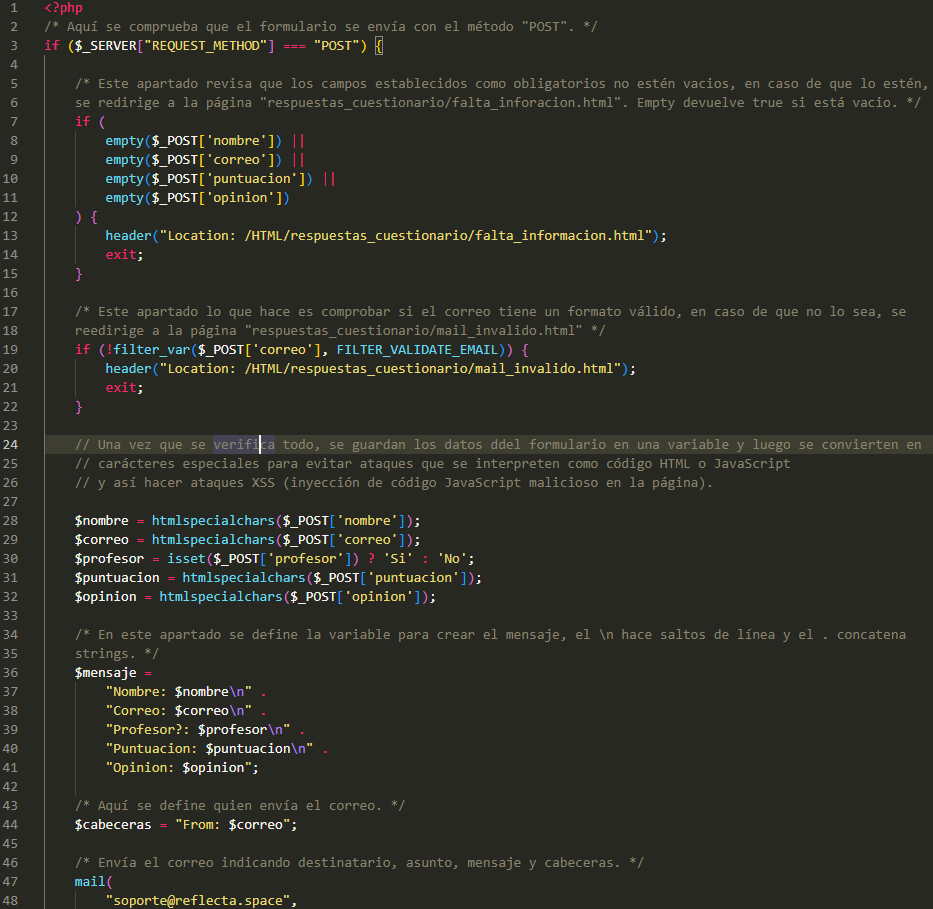This screenshot has width=933, height=909.
Task: Click line number 47 in the gutter
Action: (x=10, y=882)
